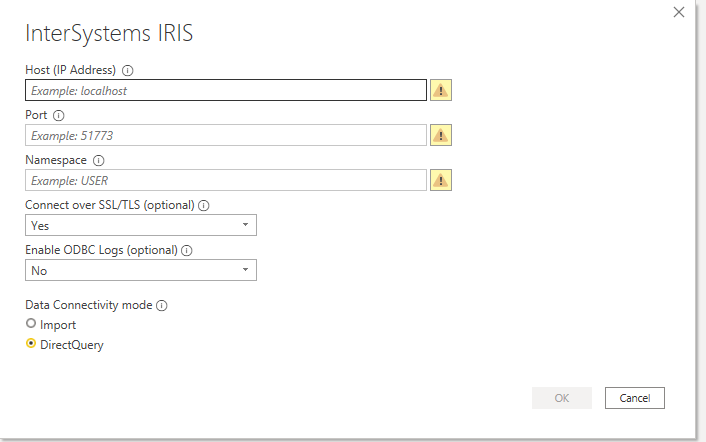706x442 pixels.
Task: Click the info icon beside Host (IP Address)
Action: tap(127, 71)
